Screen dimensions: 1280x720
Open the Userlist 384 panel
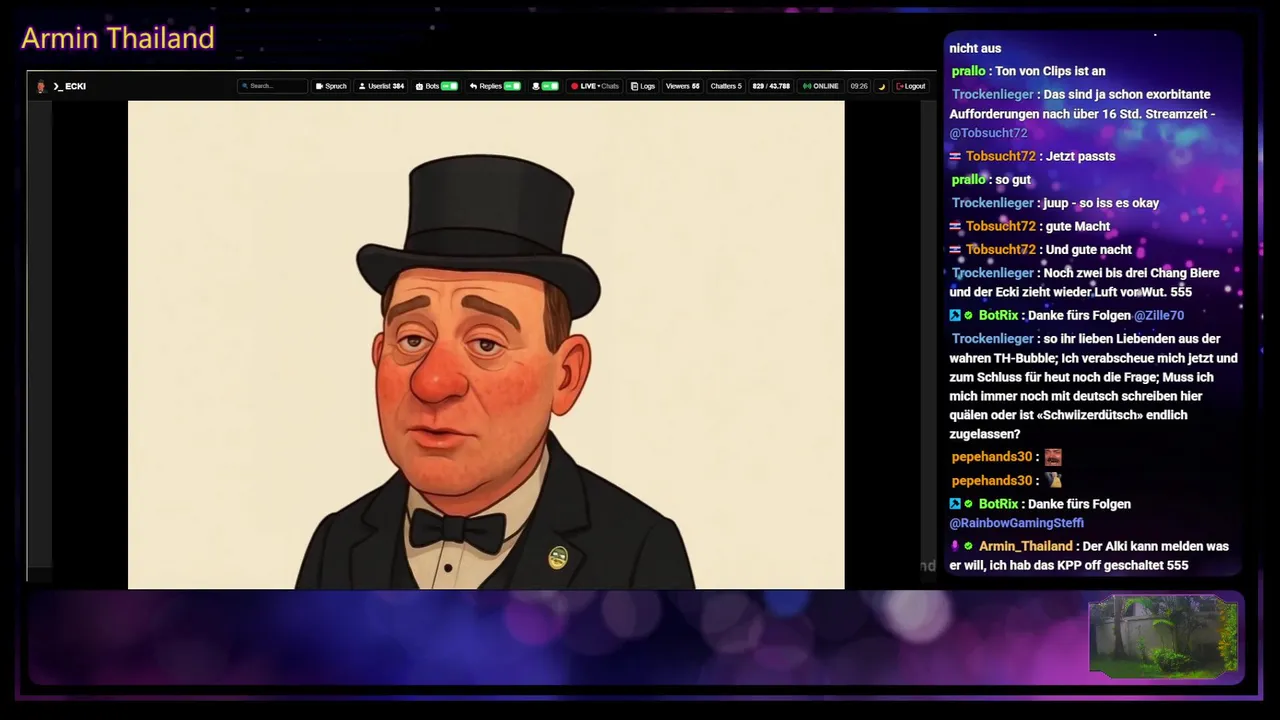(381, 86)
